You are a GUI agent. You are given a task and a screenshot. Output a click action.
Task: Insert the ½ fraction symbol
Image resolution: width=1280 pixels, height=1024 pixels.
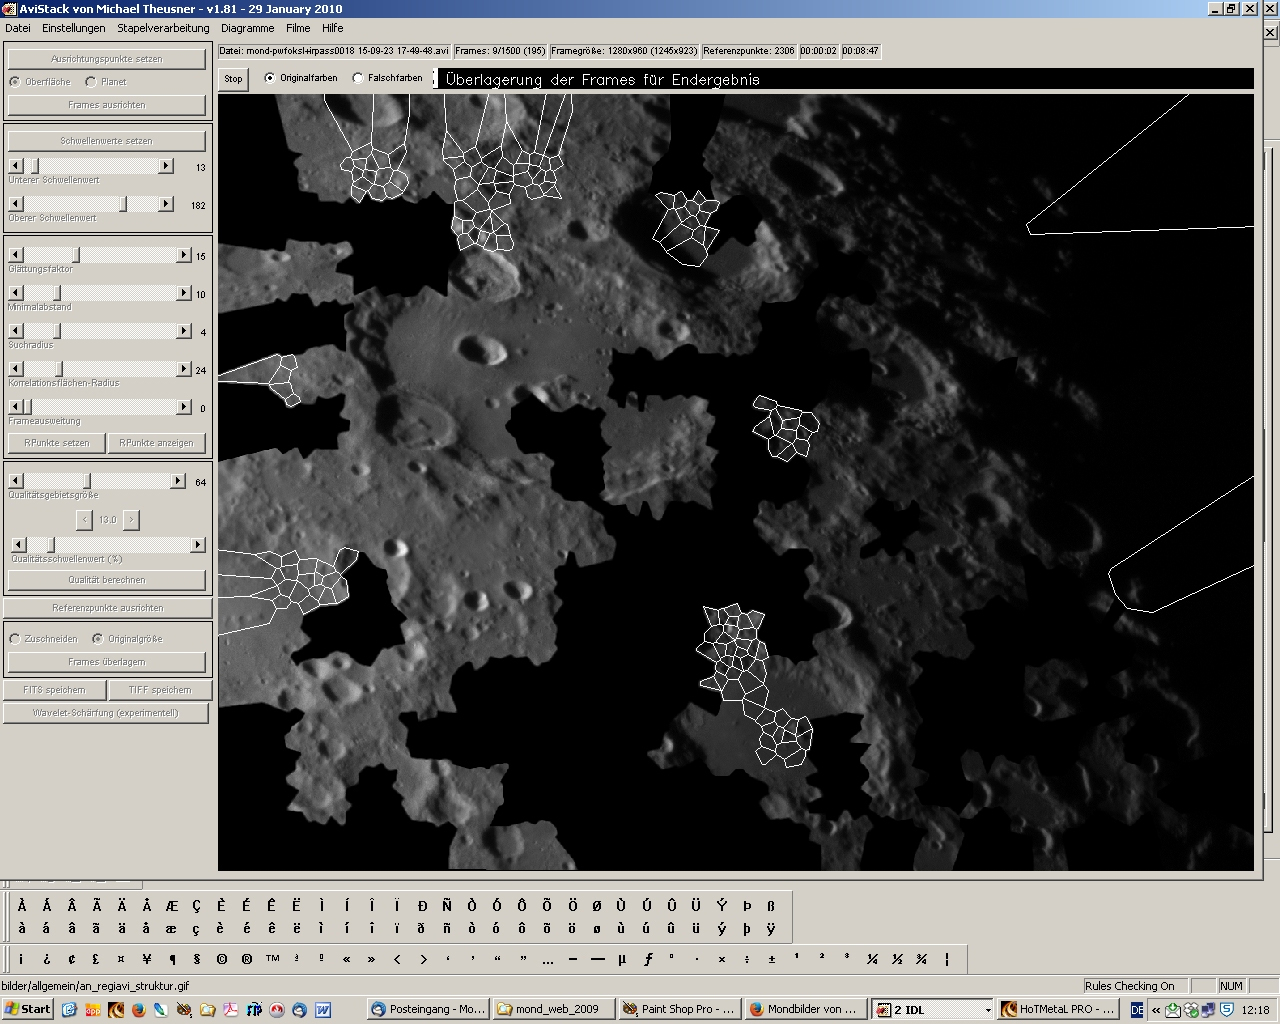pos(897,959)
